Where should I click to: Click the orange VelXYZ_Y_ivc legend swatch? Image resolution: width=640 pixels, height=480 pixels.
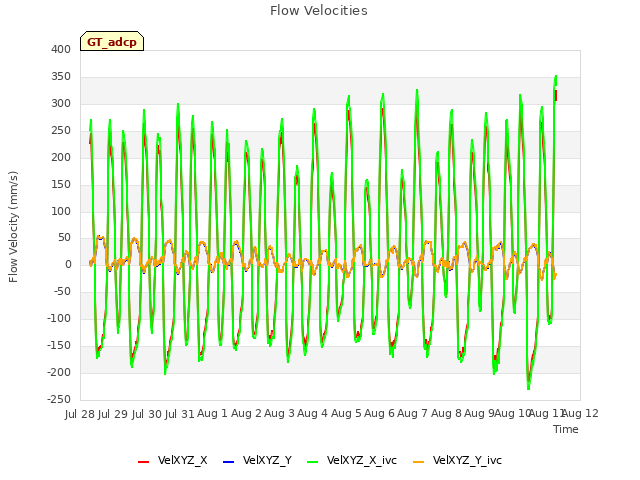(x=418, y=462)
